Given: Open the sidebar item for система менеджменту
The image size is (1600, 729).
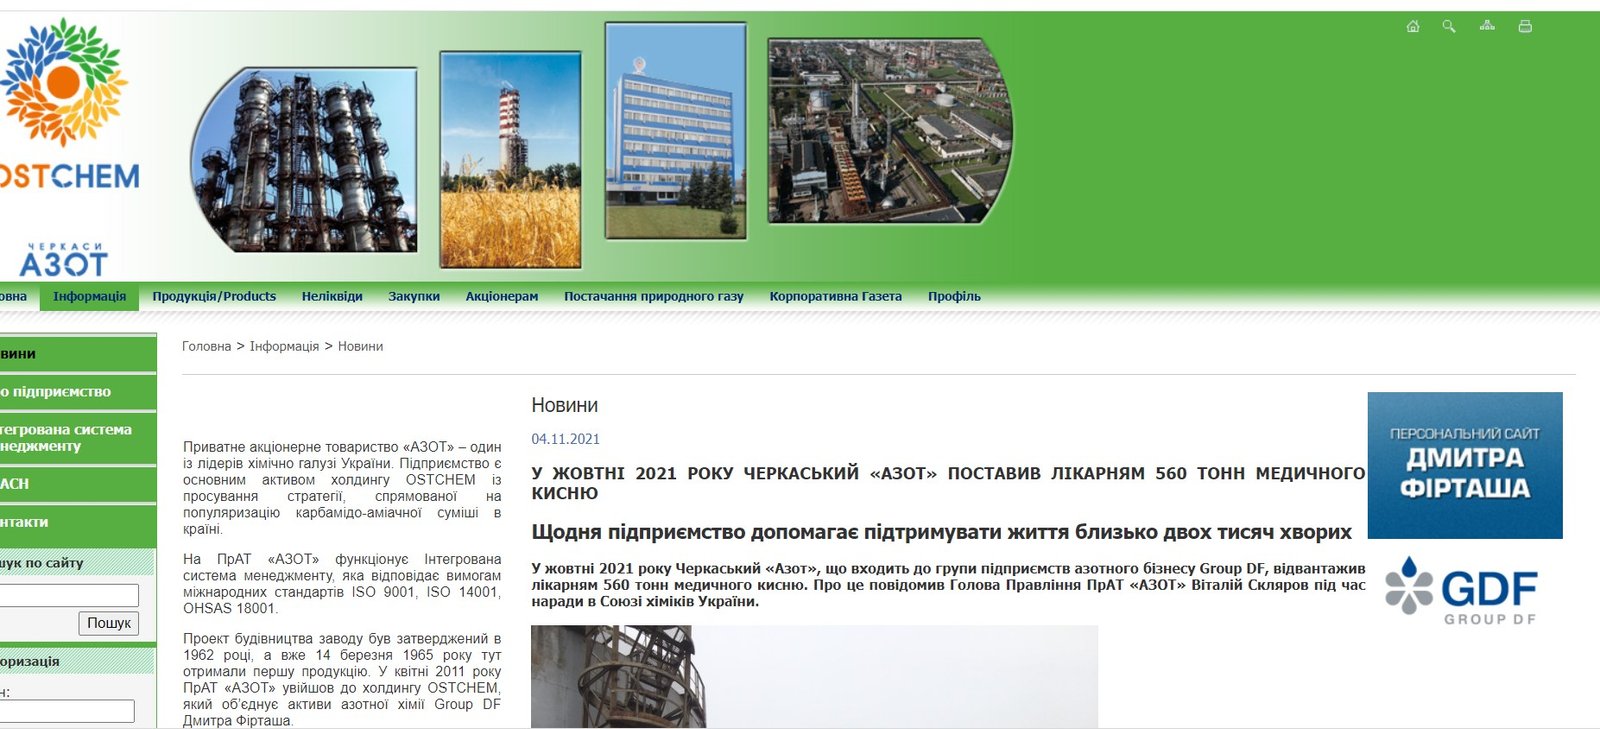Looking at the screenshot, I should tap(78, 438).
